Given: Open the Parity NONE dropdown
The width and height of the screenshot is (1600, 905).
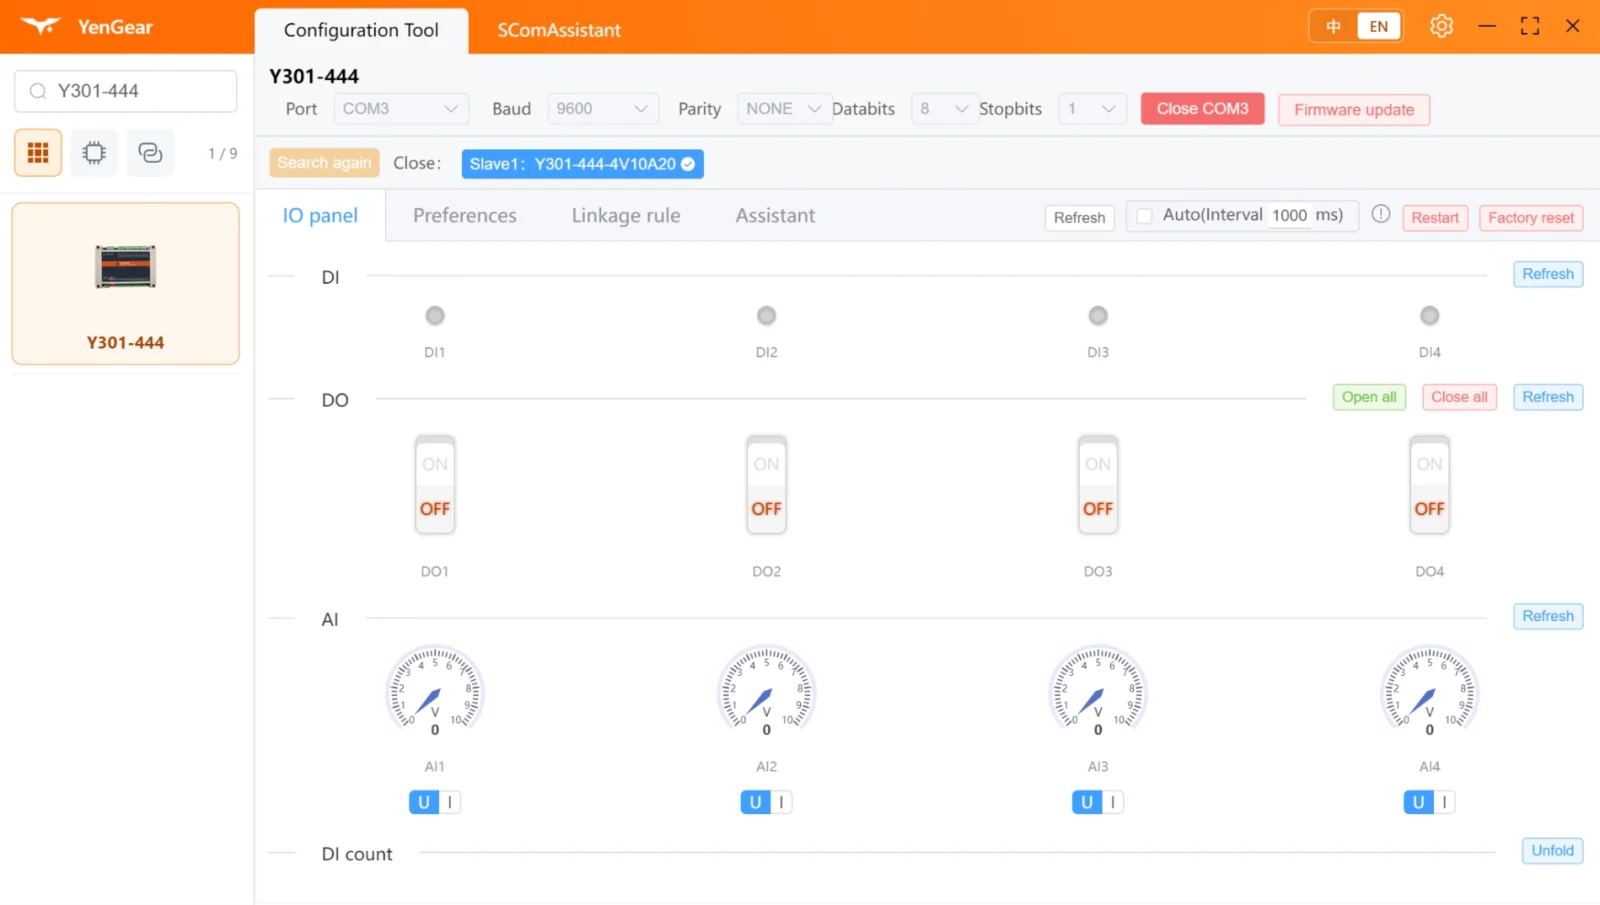Looking at the screenshot, I should pos(784,109).
